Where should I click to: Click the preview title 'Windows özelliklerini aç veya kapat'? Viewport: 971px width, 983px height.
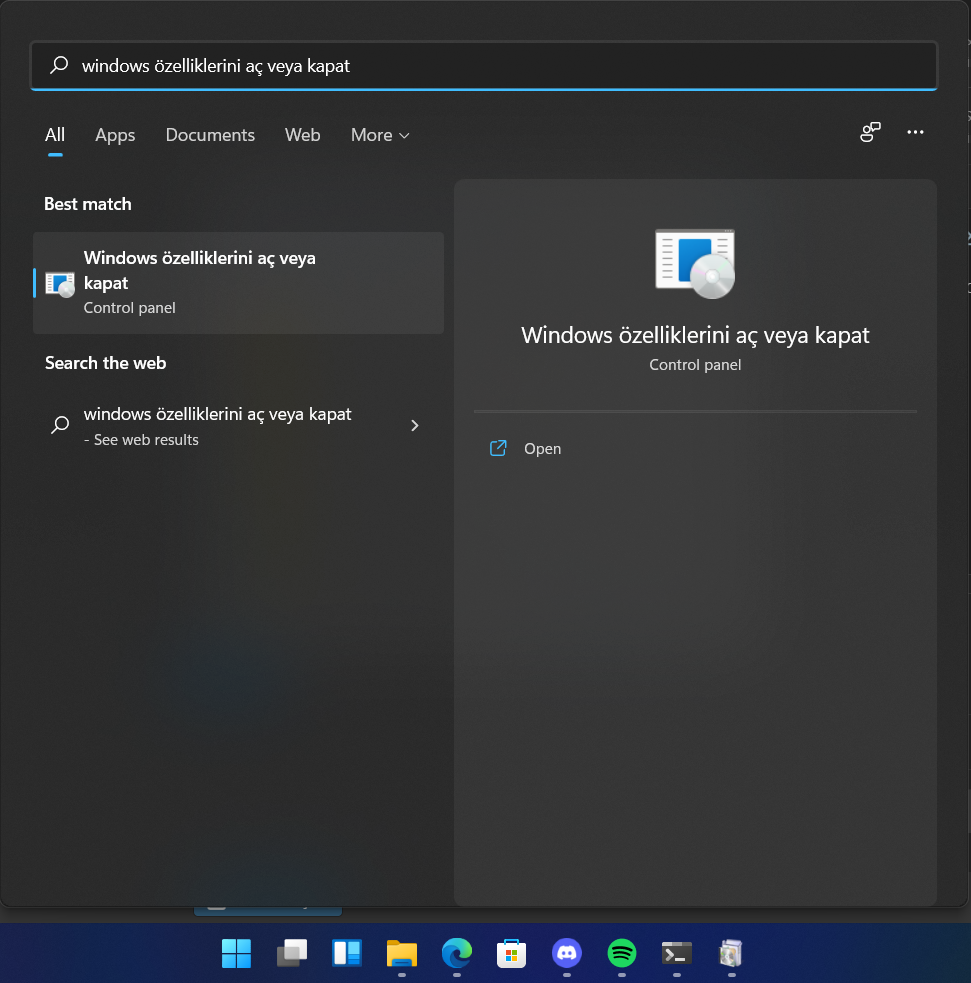click(x=695, y=335)
